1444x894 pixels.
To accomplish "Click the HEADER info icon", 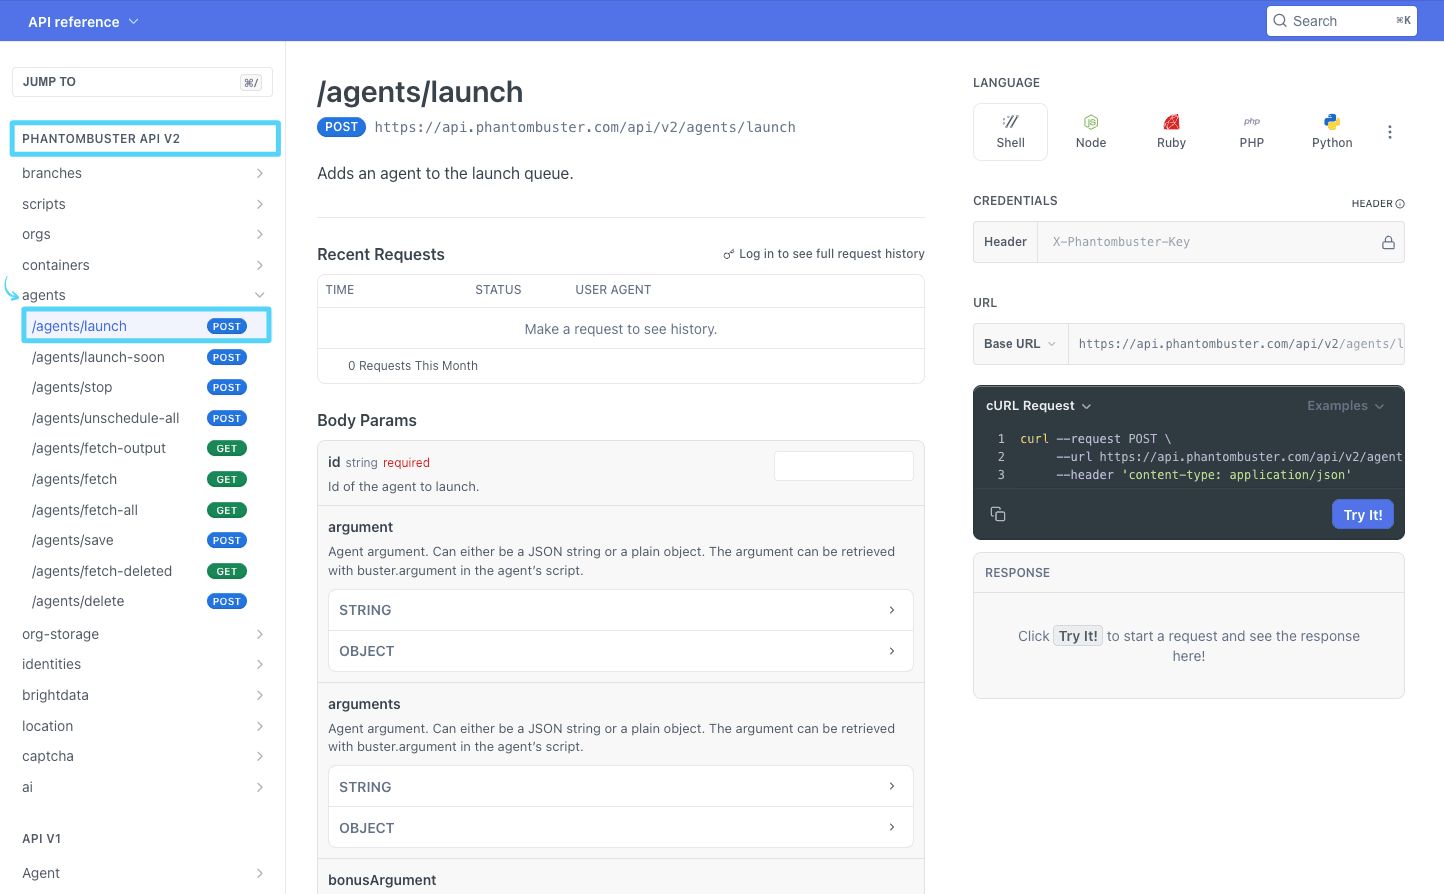I will (x=1400, y=204).
